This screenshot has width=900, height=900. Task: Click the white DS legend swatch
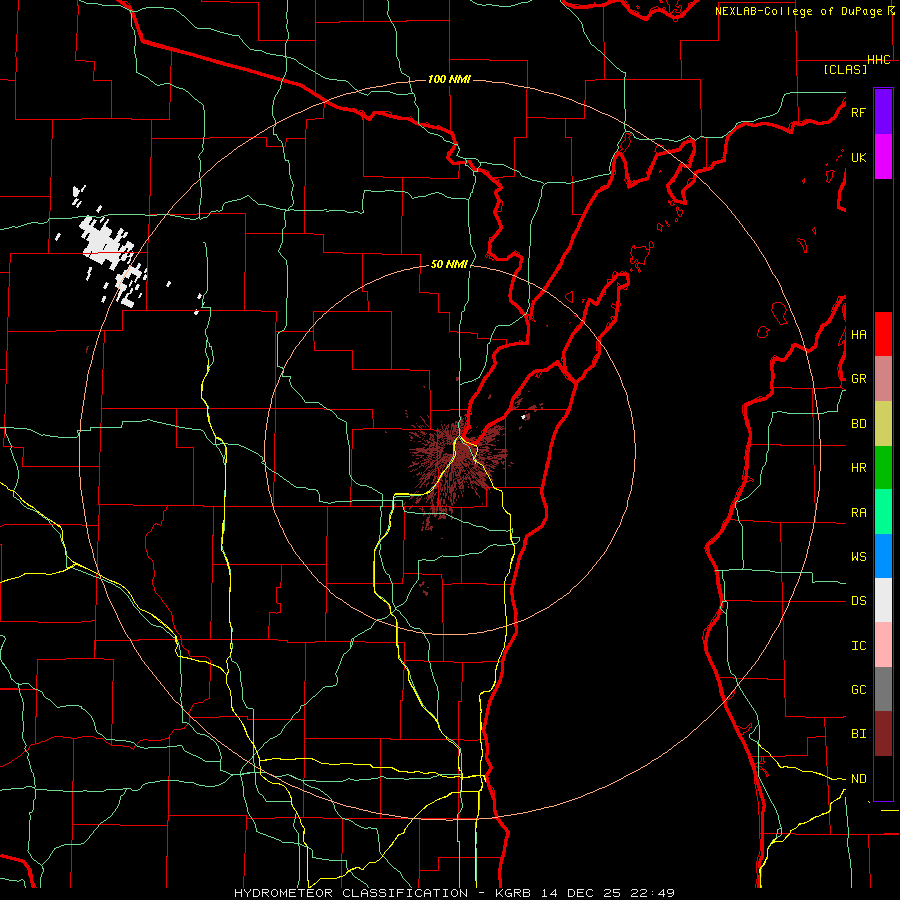tap(883, 600)
